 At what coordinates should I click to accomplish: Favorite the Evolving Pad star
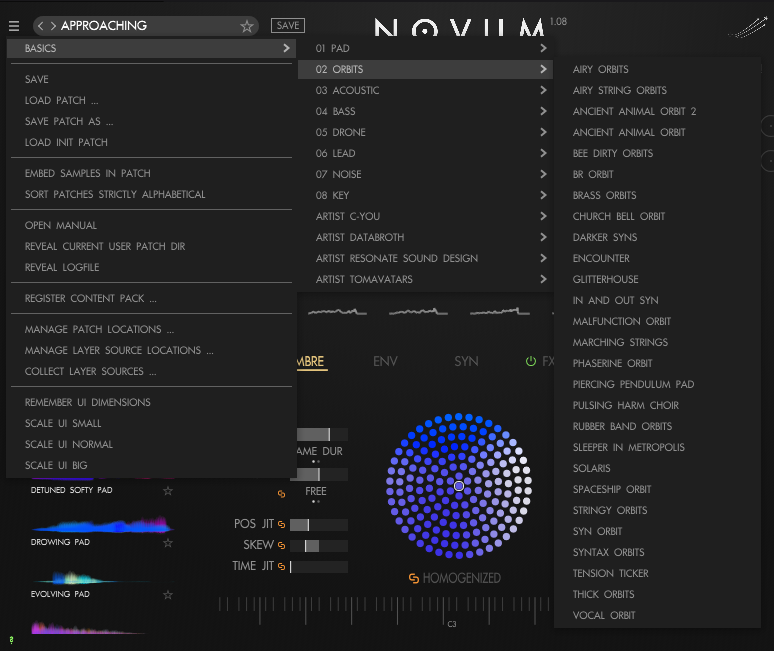[168, 595]
